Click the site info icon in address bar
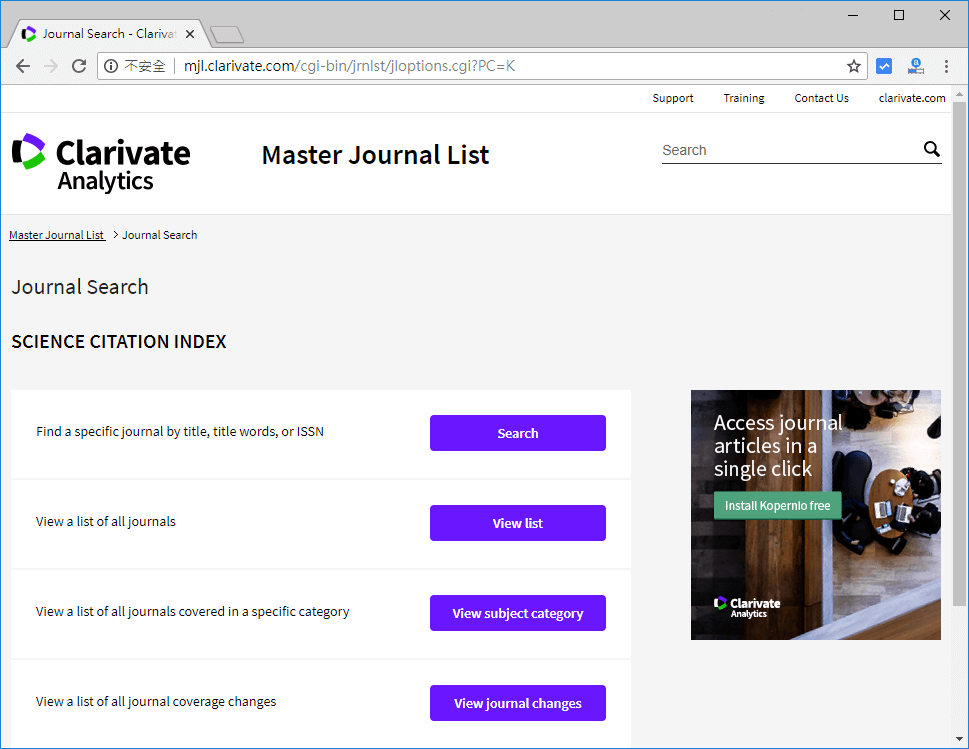 point(112,67)
